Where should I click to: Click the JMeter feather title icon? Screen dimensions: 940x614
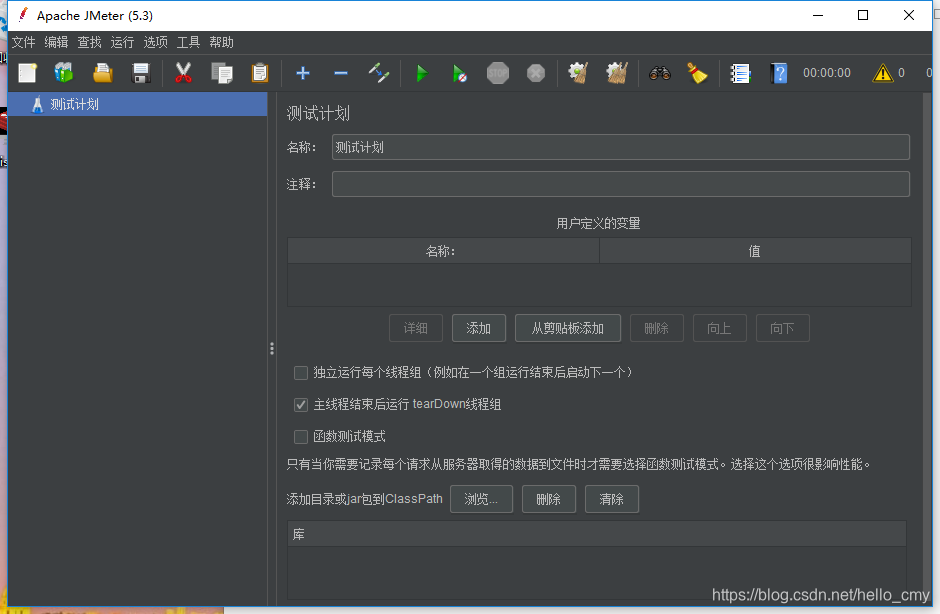(x=23, y=15)
